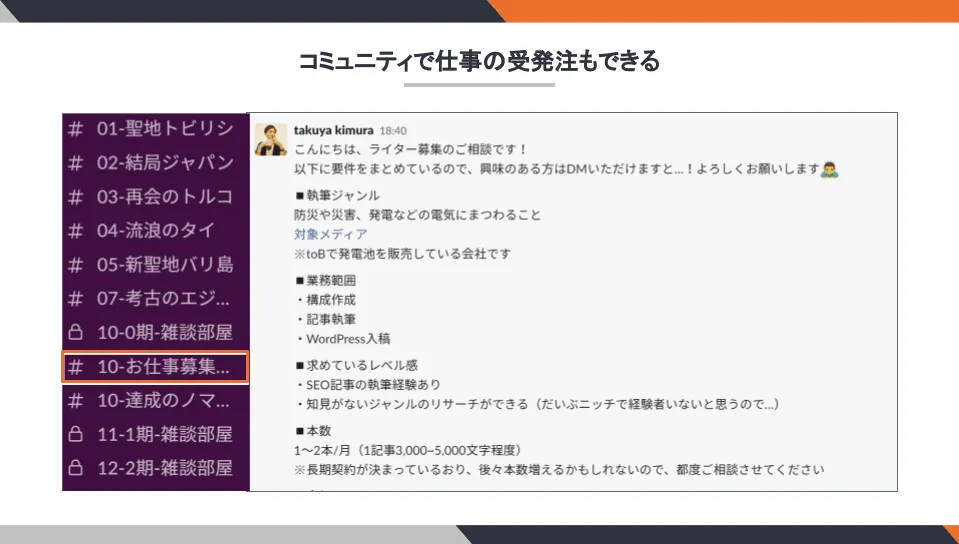Click the note ※toBで発電池を販売している会社です
The image size is (959, 544).
(402, 254)
